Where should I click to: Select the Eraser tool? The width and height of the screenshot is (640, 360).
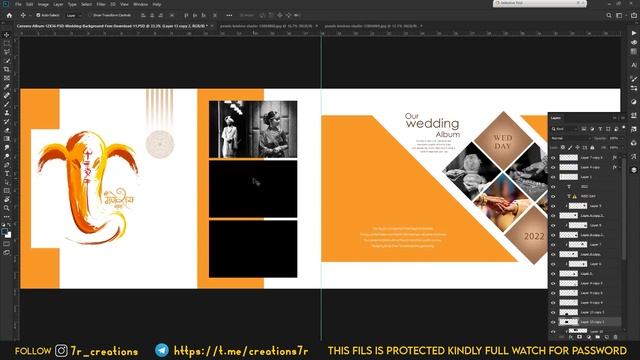tap(7, 130)
